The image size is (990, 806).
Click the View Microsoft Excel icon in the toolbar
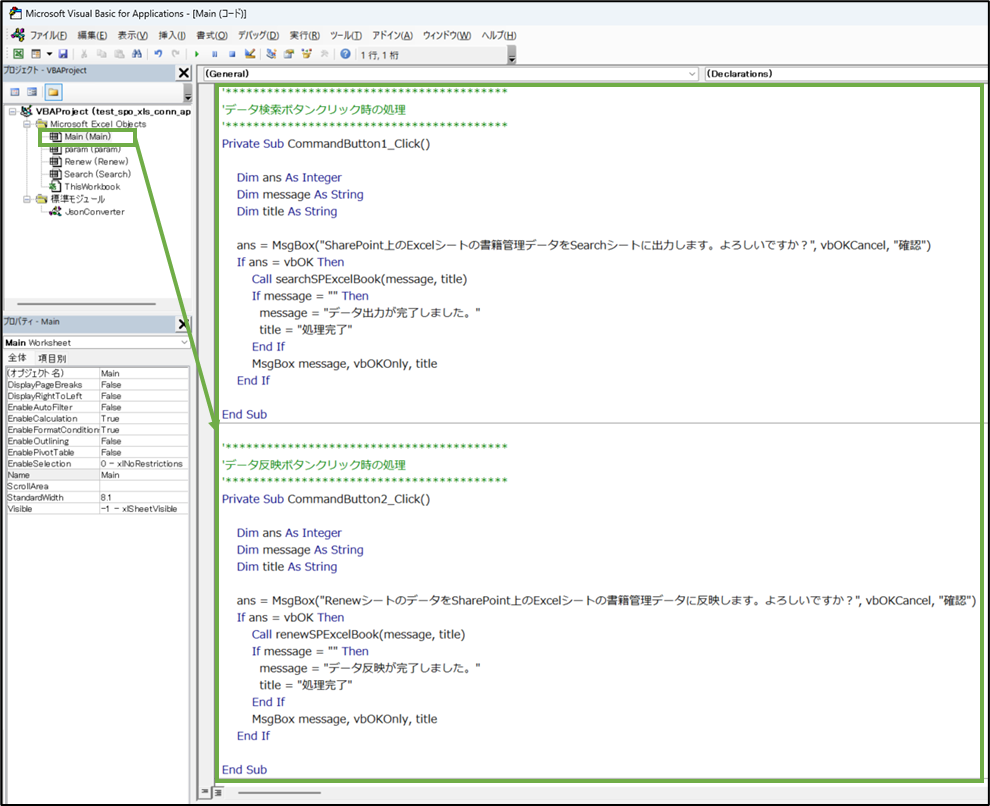click(x=18, y=54)
